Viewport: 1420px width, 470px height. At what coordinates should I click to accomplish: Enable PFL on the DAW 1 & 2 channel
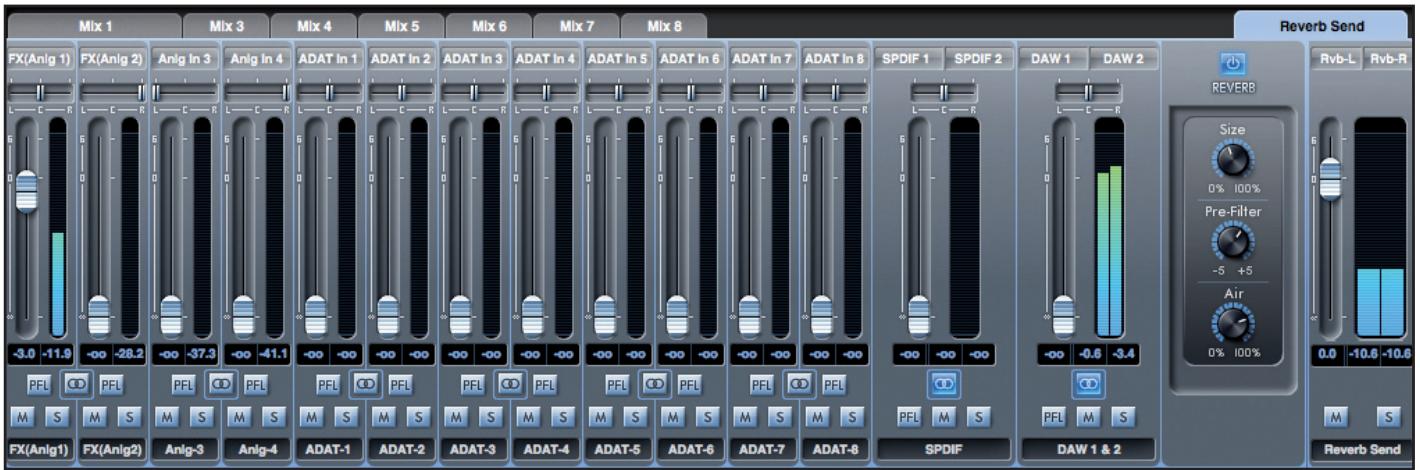tap(1053, 415)
